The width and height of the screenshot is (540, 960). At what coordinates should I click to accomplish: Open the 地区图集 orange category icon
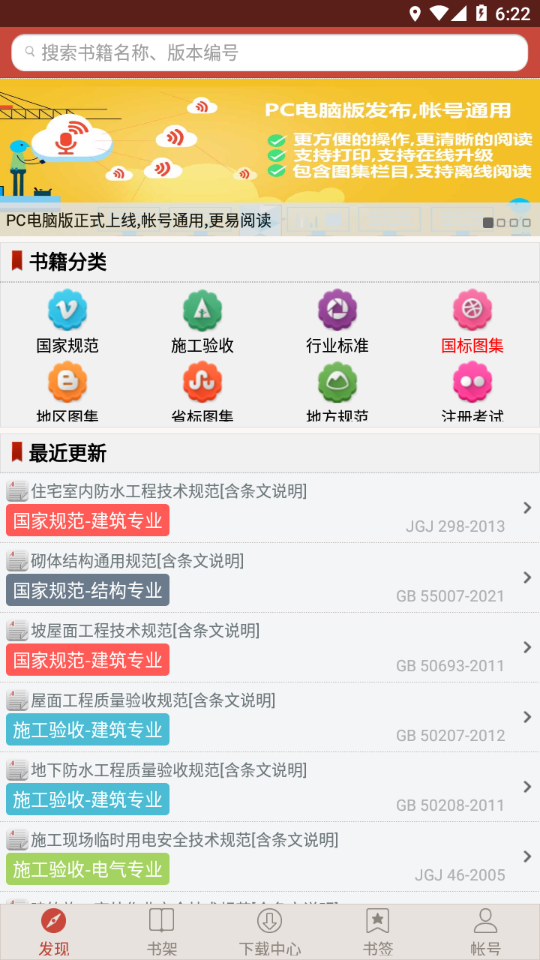pos(67,382)
